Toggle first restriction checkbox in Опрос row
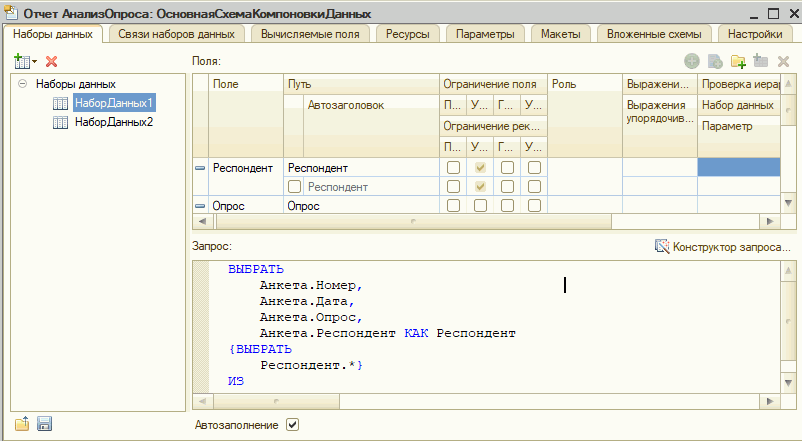802x441 pixels. [x=453, y=206]
